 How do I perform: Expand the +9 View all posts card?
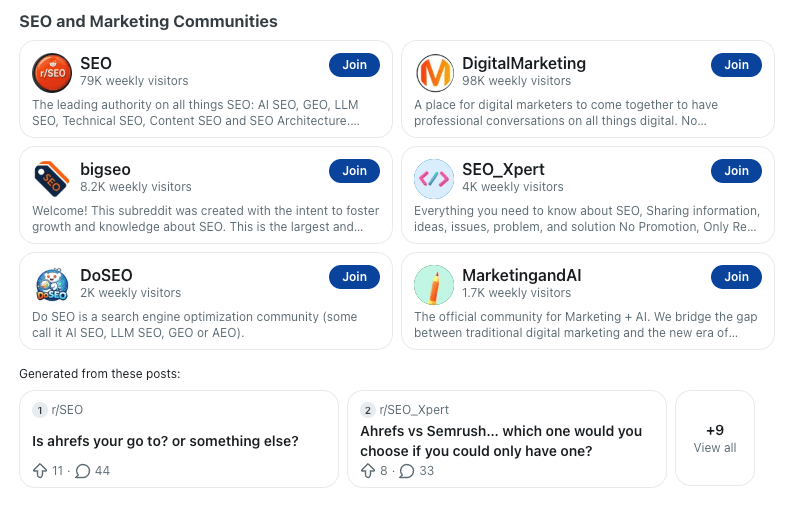(x=715, y=439)
